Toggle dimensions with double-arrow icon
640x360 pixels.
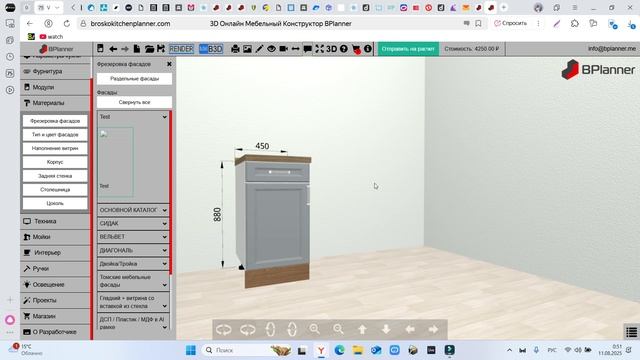point(295,49)
